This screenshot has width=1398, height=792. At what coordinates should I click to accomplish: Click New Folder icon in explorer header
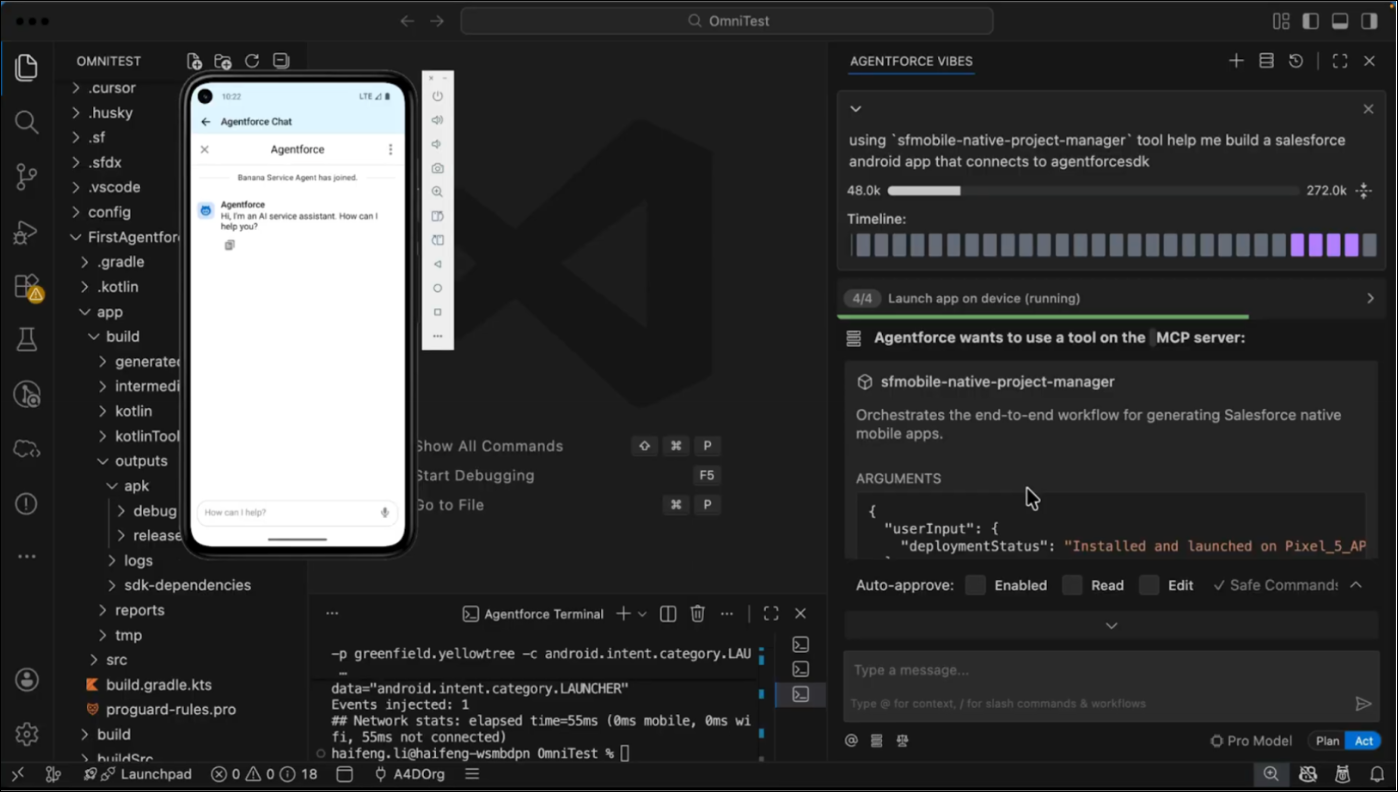(x=223, y=61)
